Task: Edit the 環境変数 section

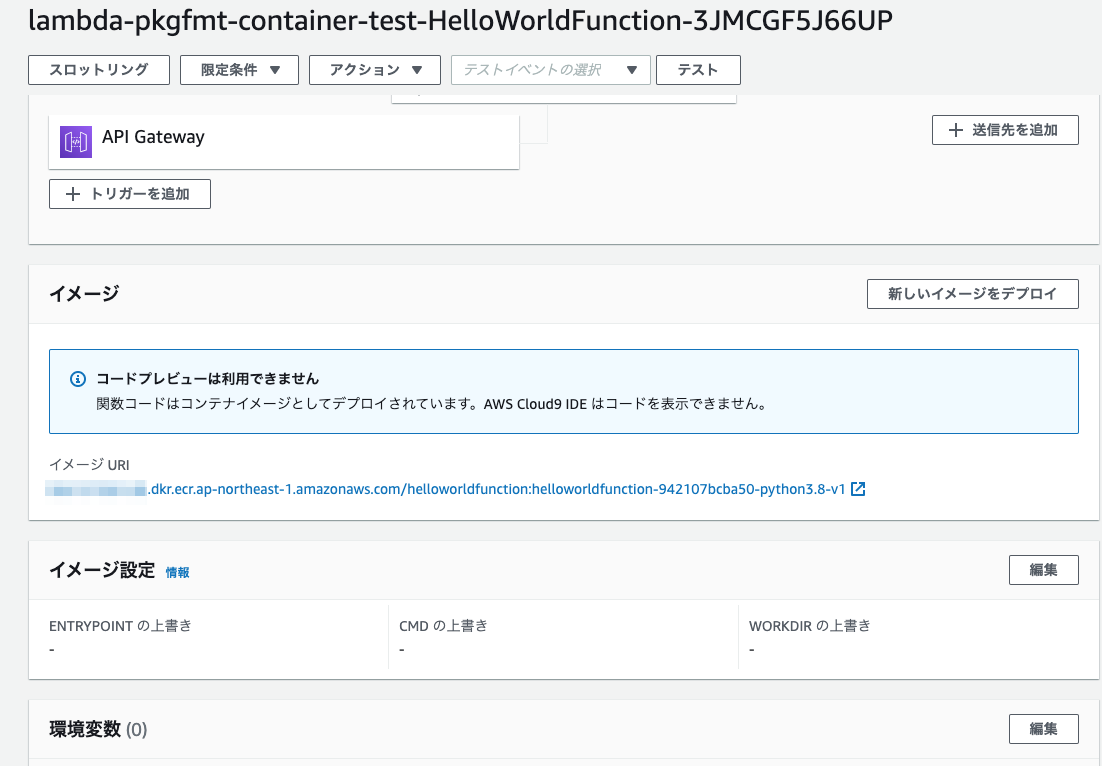Action: coord(1044,729)
